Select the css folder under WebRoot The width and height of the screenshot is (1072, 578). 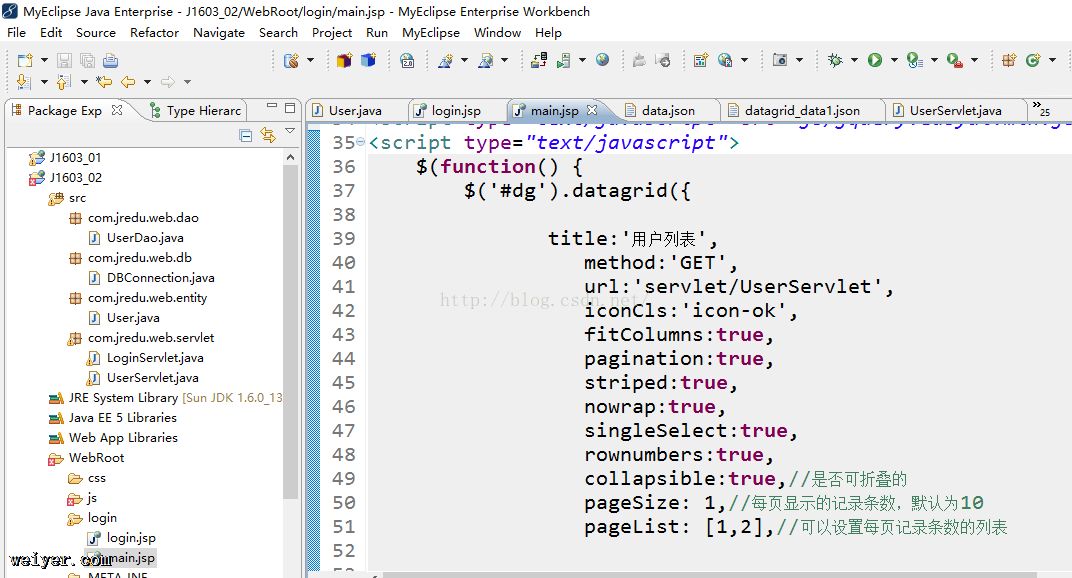(x=96, y=478)
